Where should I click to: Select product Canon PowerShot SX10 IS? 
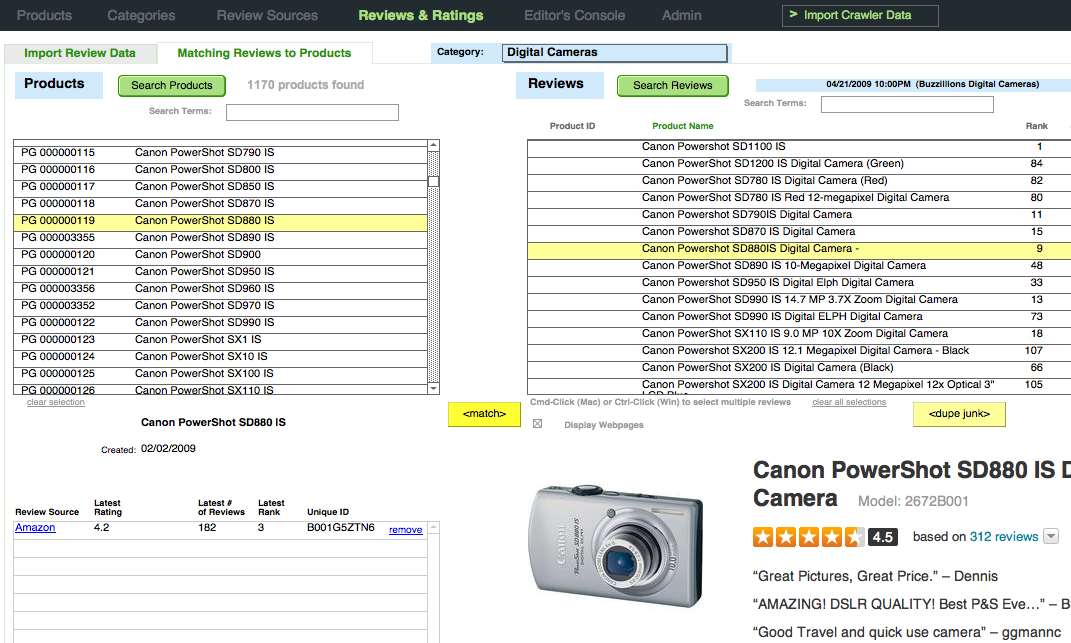pyautogui.click(x=221, y=357)
